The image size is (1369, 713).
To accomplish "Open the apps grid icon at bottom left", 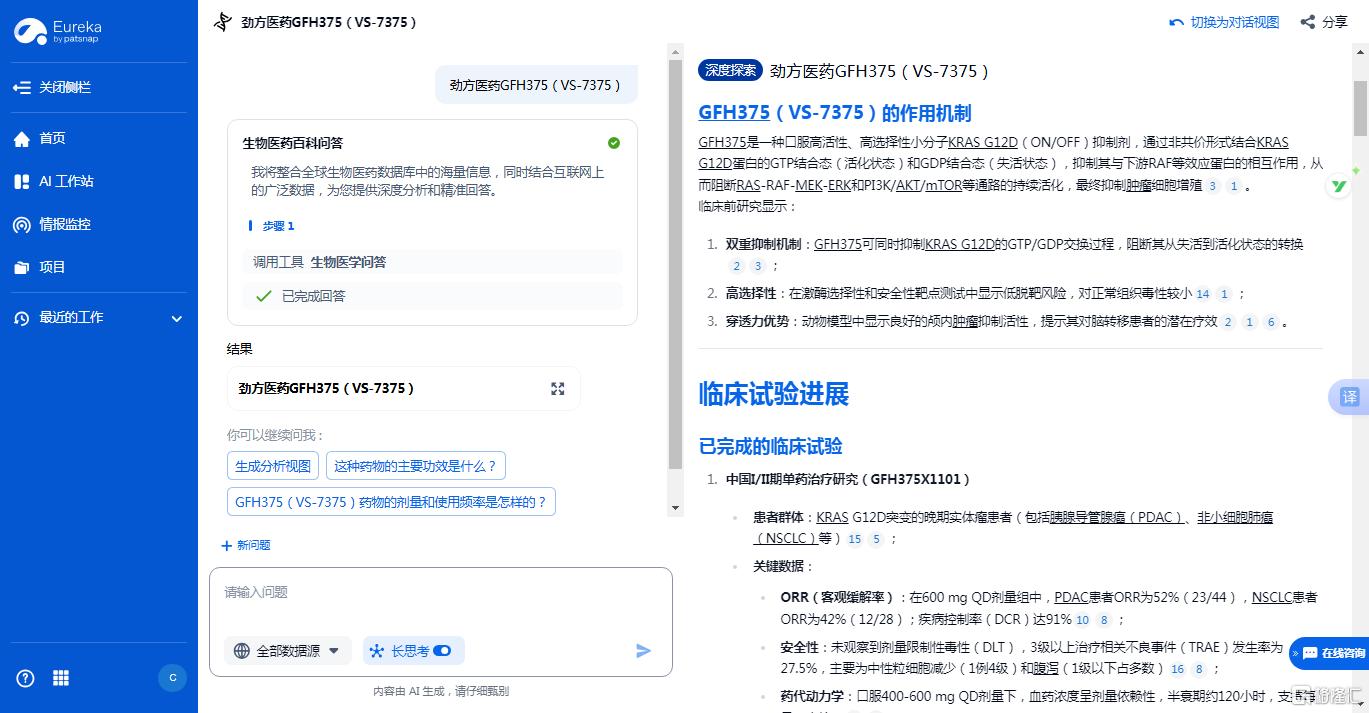I will (x=60, y=678).
